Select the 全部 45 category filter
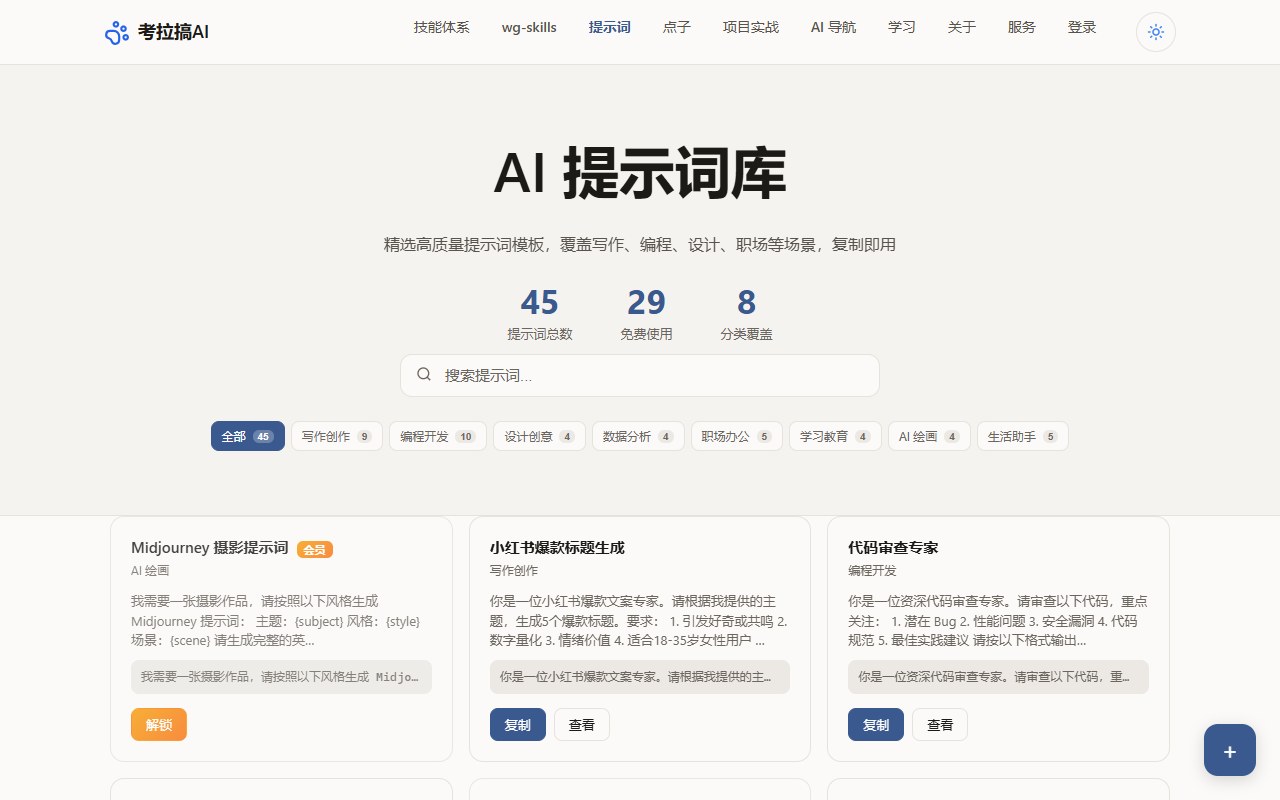 coord(248,436)
